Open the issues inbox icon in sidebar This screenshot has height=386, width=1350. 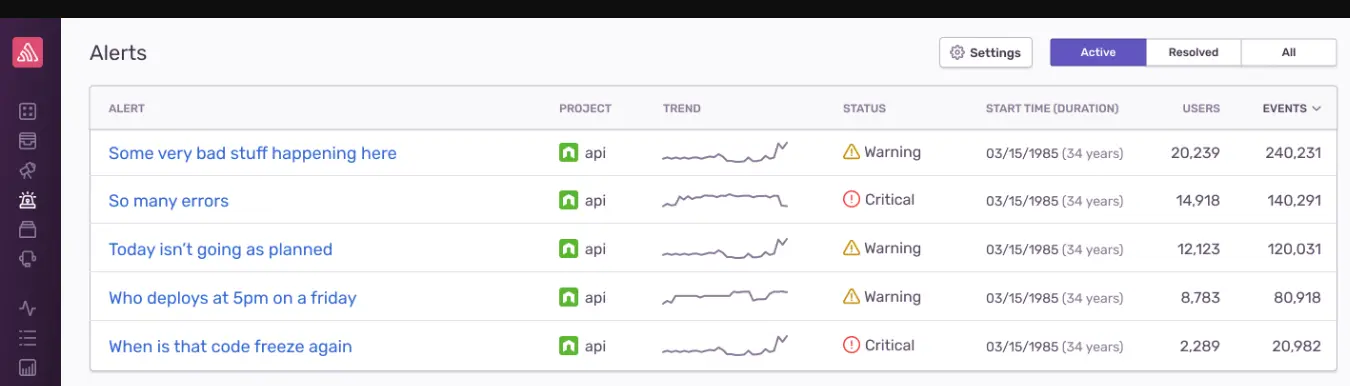coord(28,141)
